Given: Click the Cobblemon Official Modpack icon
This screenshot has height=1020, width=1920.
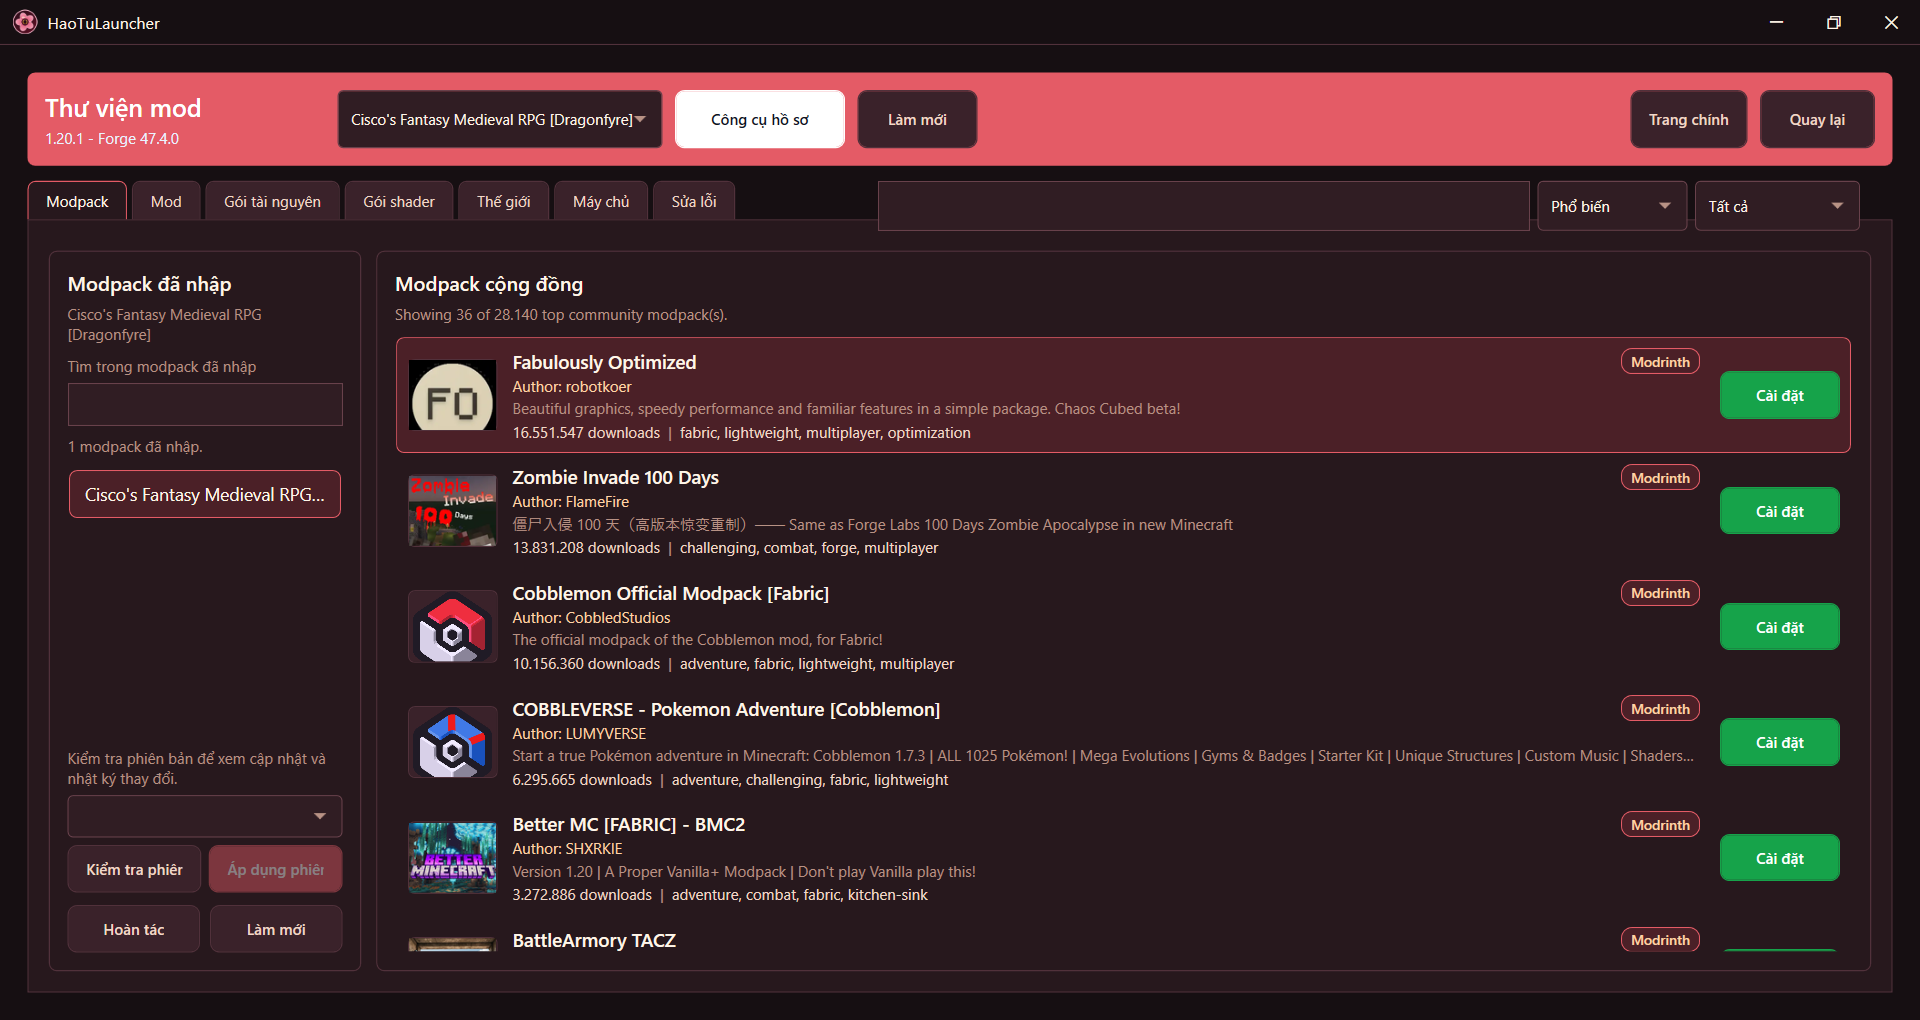Looking at the screenshot, I should [x=453, y=627].
